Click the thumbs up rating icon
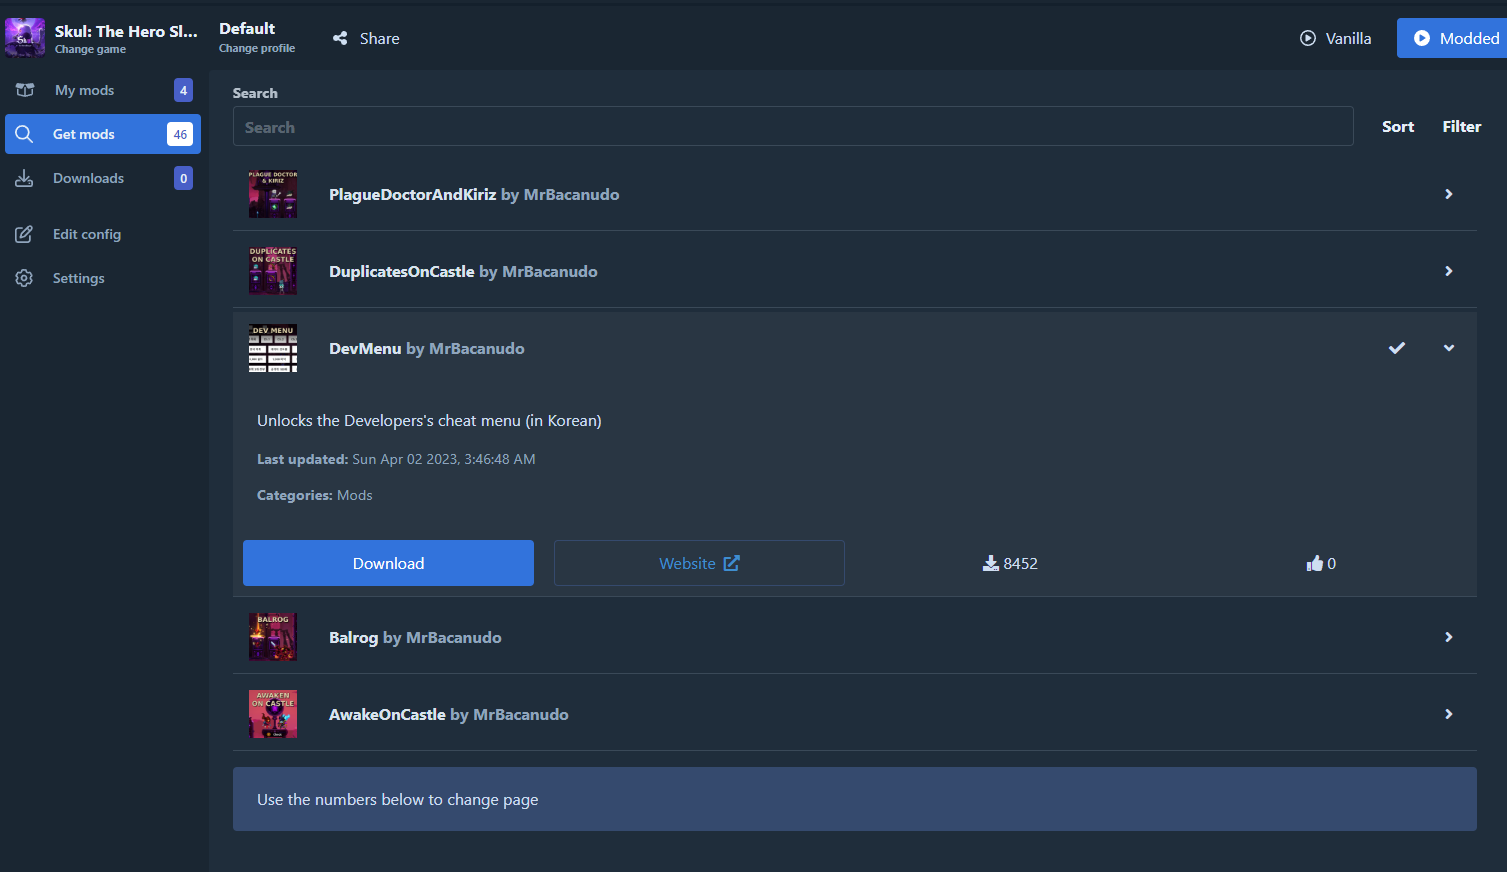Screen dimensions: 1507x872 click(x=1314, y=563)
